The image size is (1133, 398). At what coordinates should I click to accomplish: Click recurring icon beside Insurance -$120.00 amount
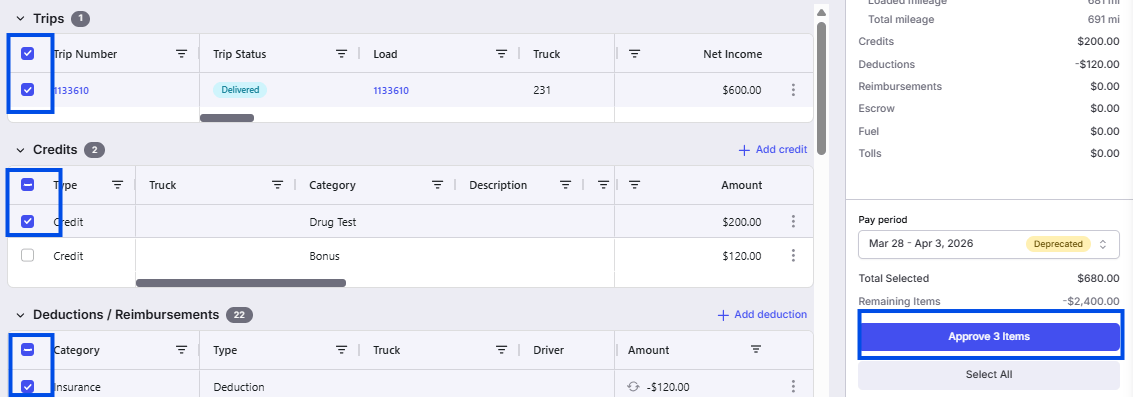[634, 386]
